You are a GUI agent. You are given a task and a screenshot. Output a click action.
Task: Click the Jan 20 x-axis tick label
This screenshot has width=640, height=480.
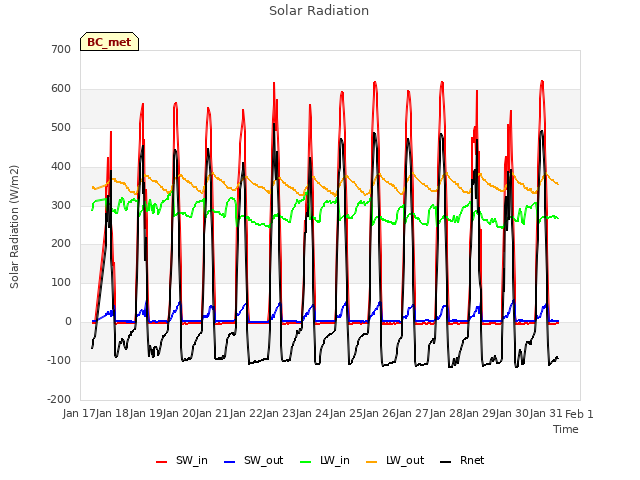click(x=179, y=413)
